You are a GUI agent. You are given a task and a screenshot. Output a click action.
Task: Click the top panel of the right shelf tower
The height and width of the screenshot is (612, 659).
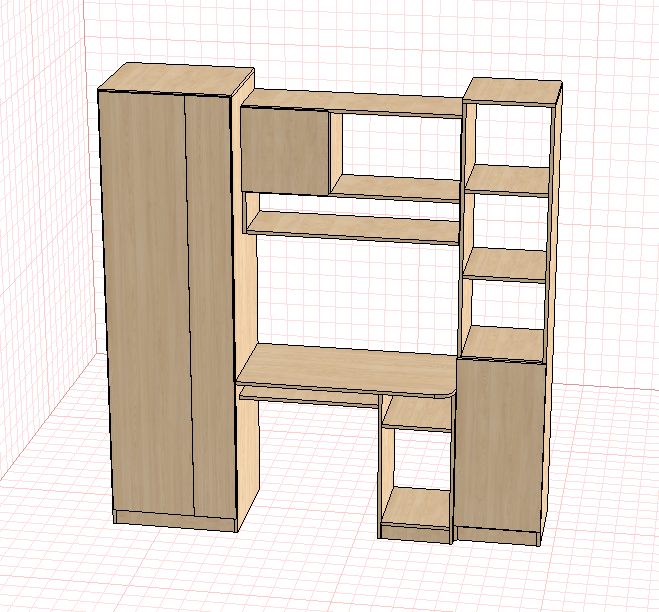(513, 91)
